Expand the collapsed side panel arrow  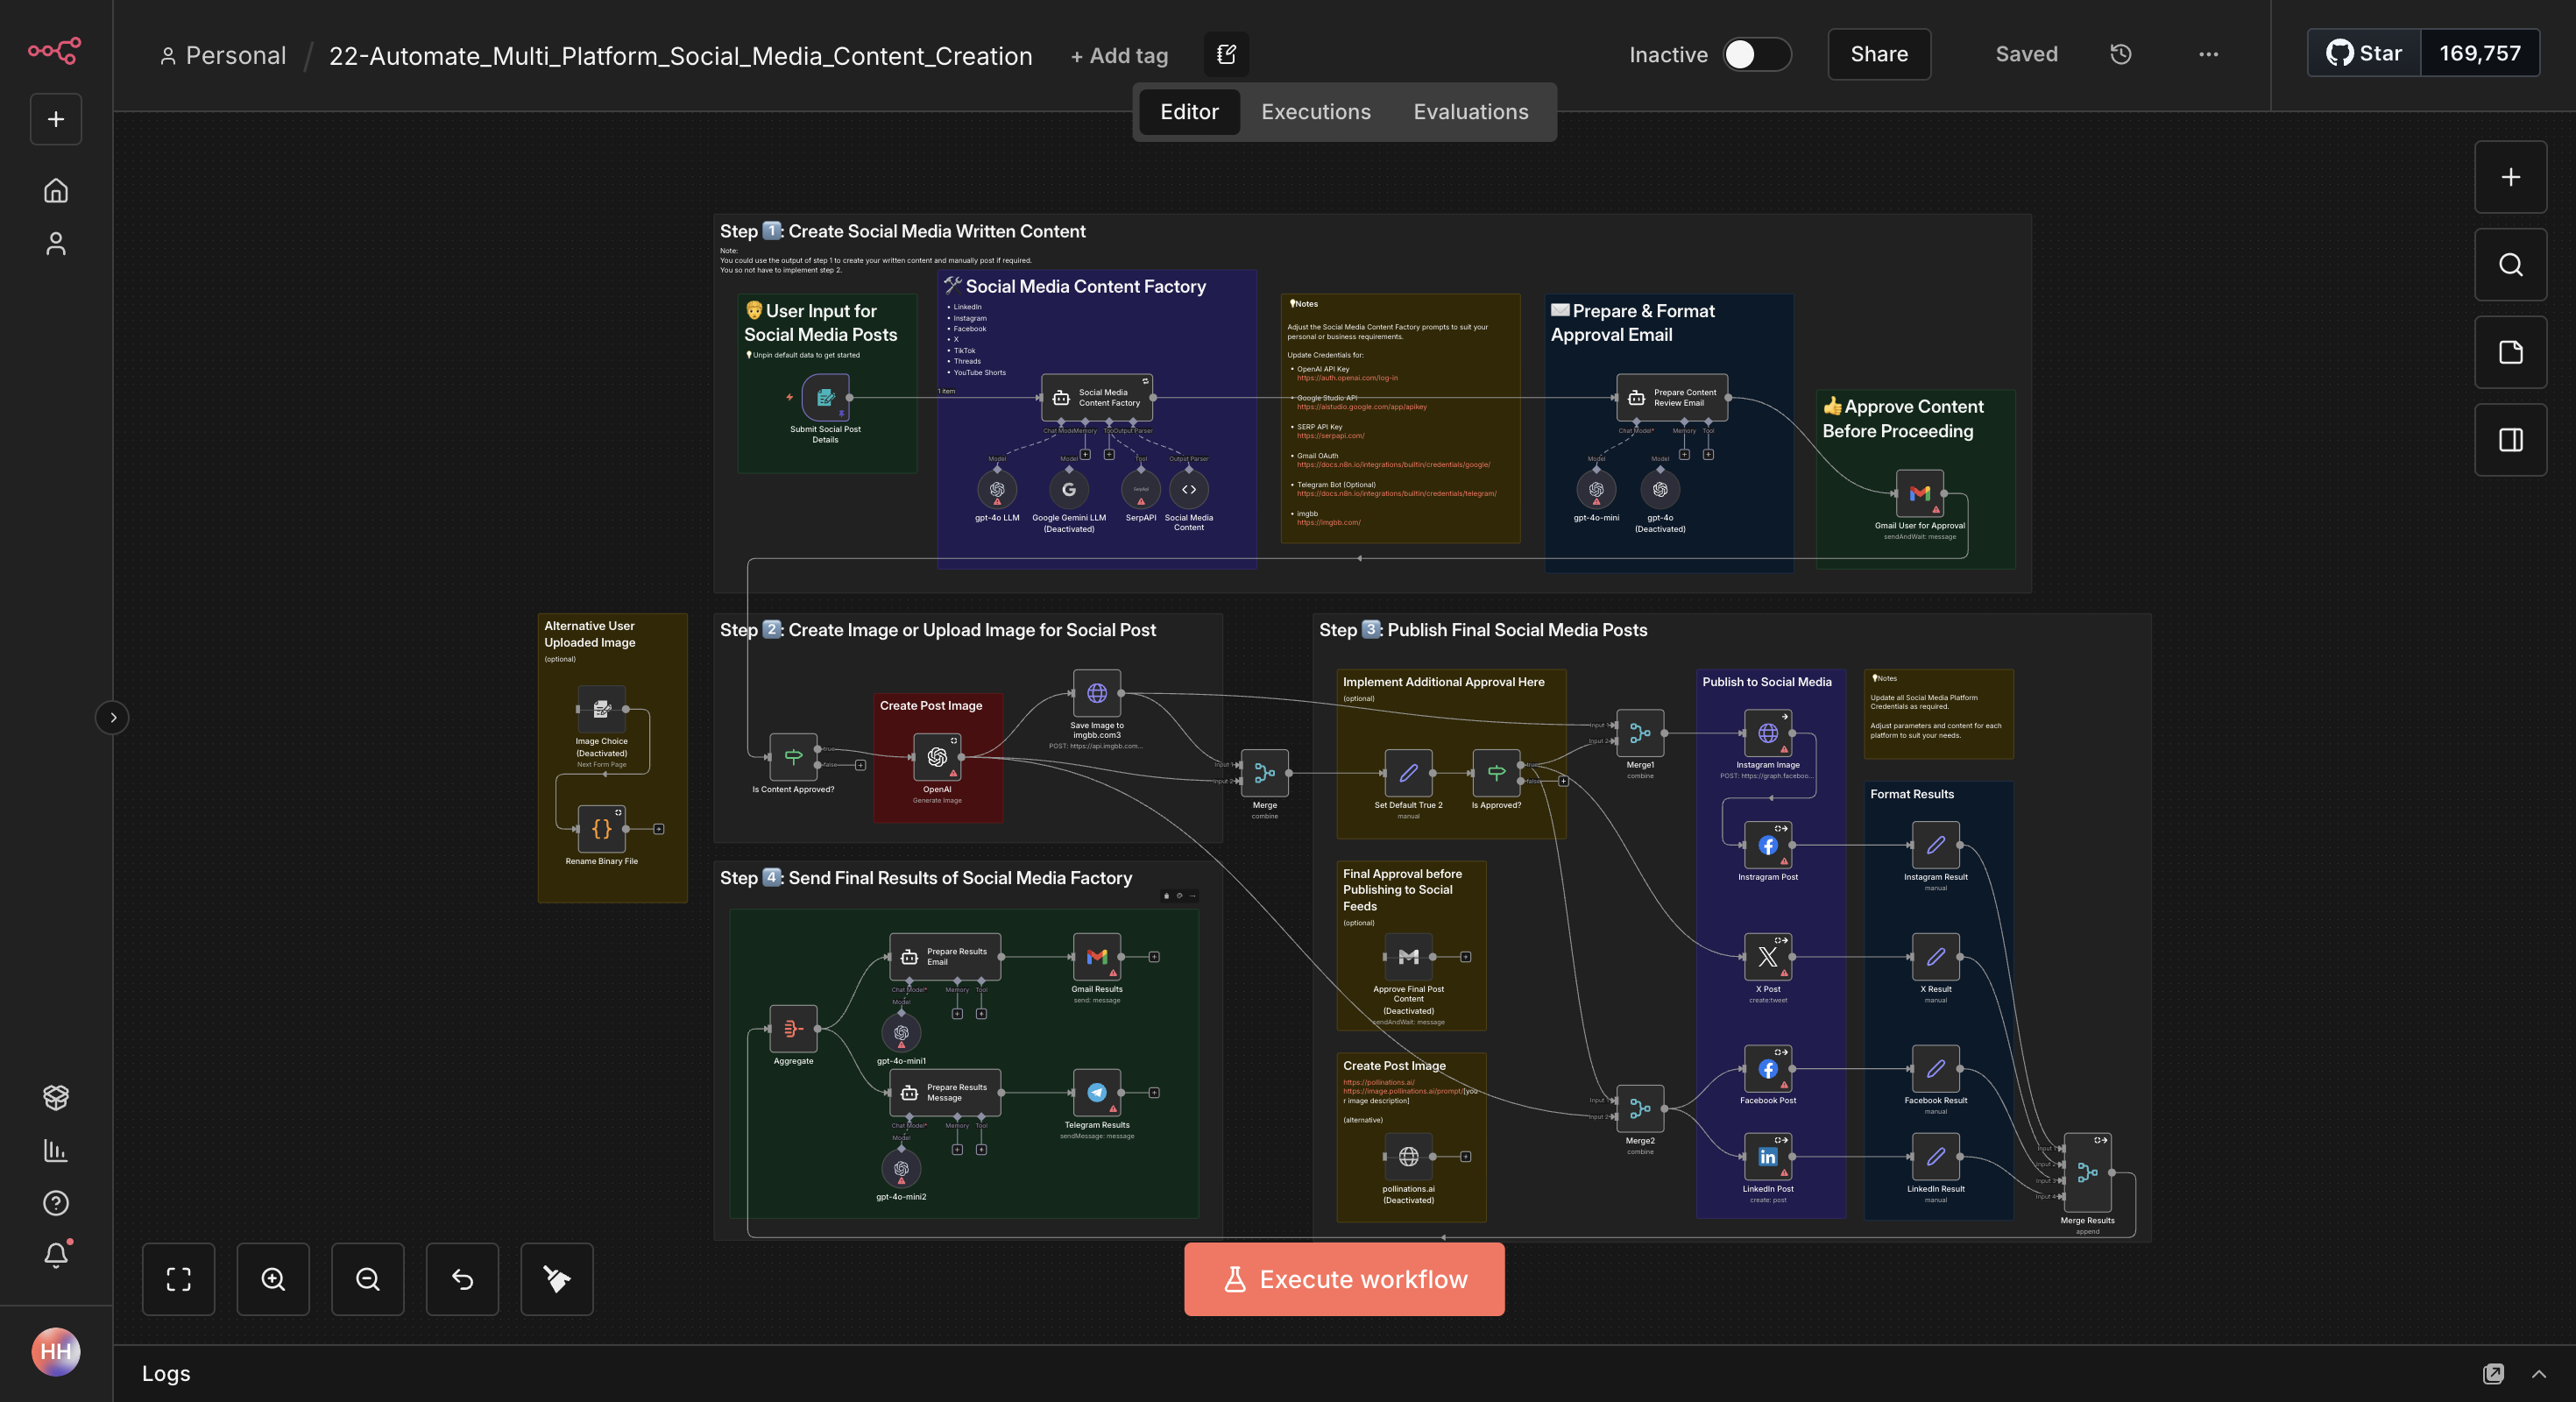[113, 717]
